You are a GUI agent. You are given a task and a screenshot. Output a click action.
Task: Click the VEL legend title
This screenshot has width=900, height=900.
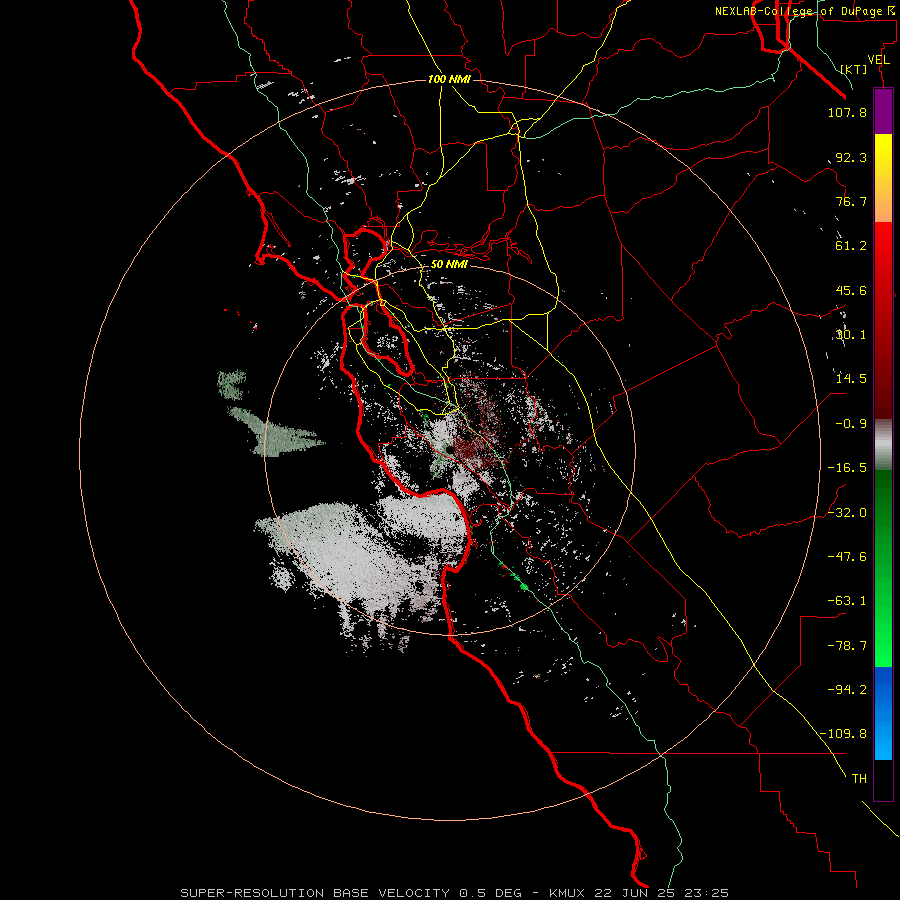879,60
